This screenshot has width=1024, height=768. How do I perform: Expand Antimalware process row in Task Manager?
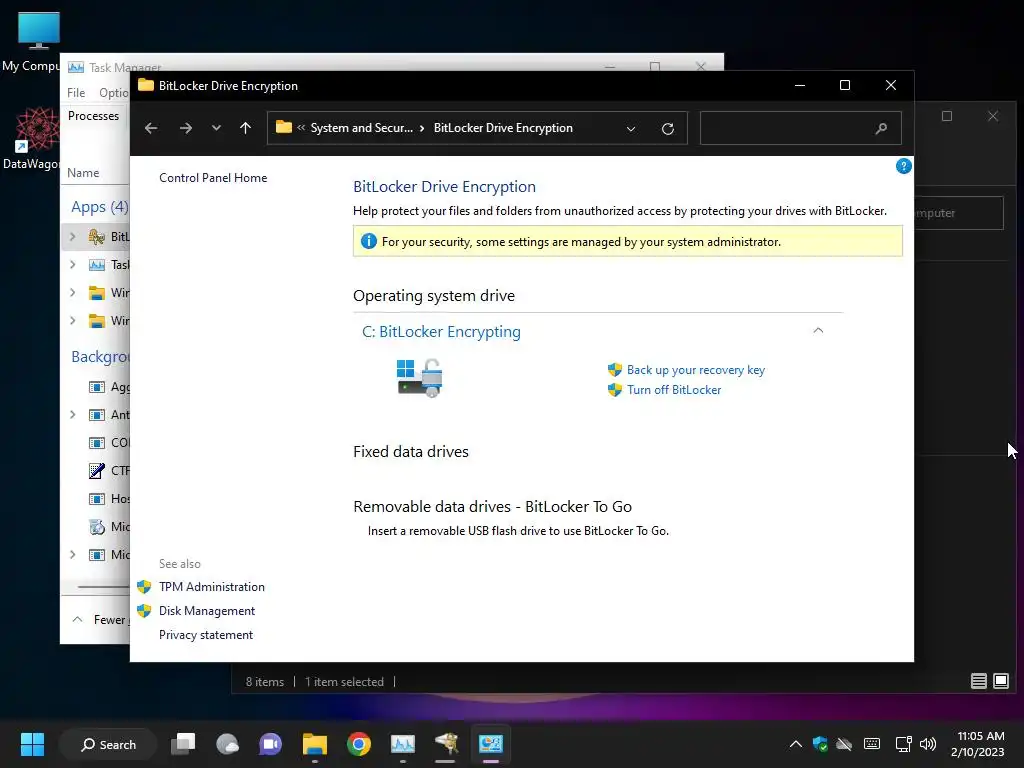72,415
